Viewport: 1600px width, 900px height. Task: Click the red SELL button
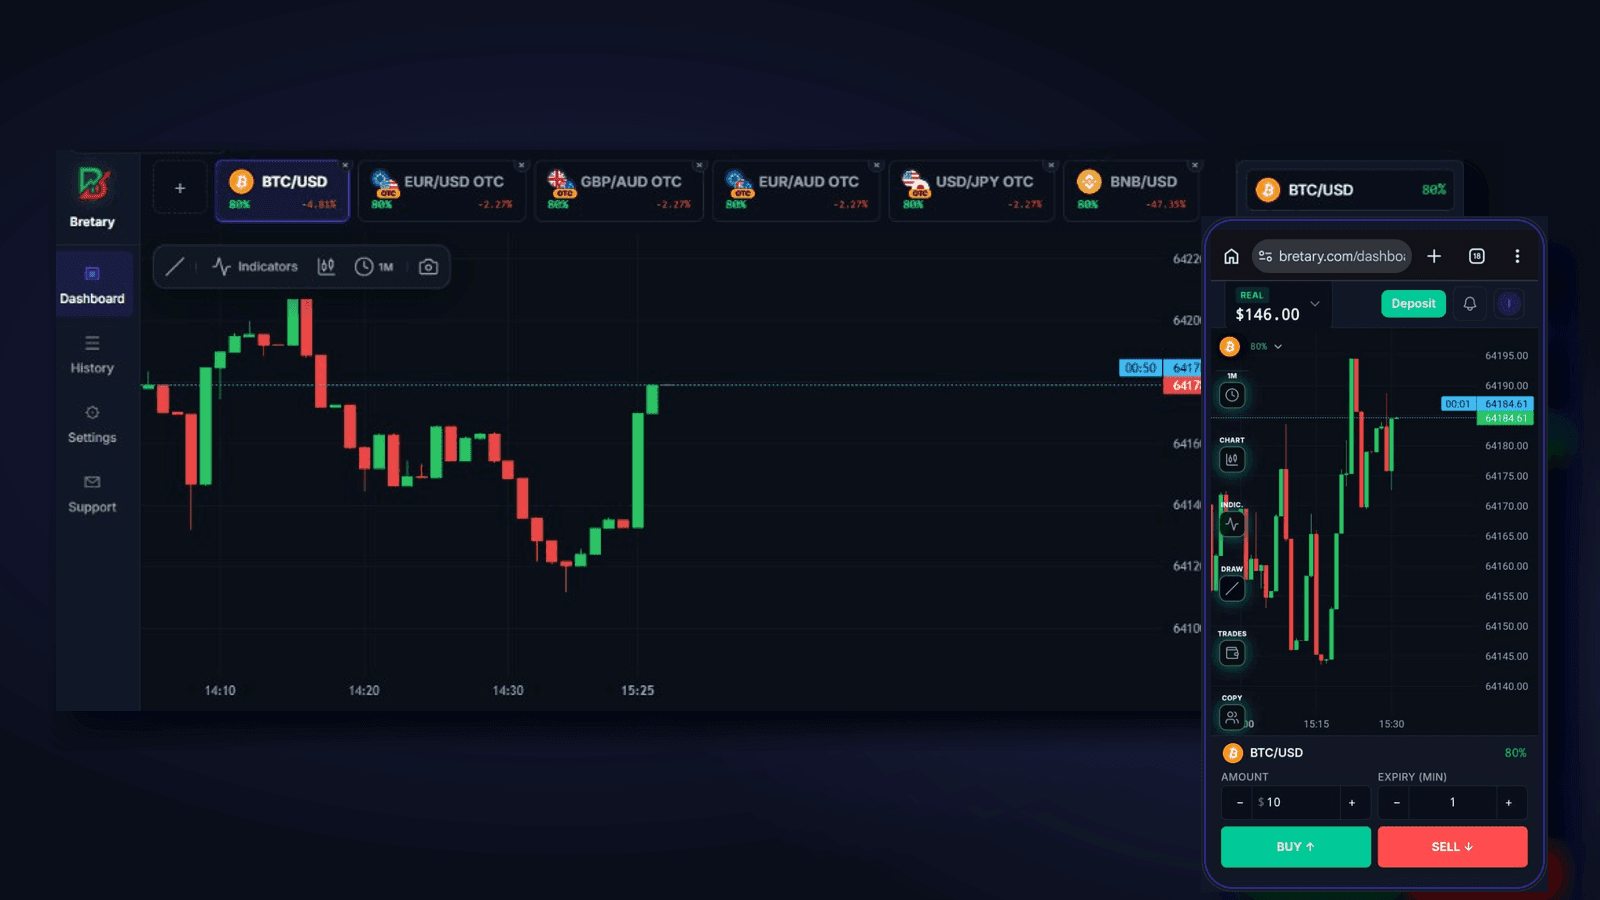coord(1453,847)
